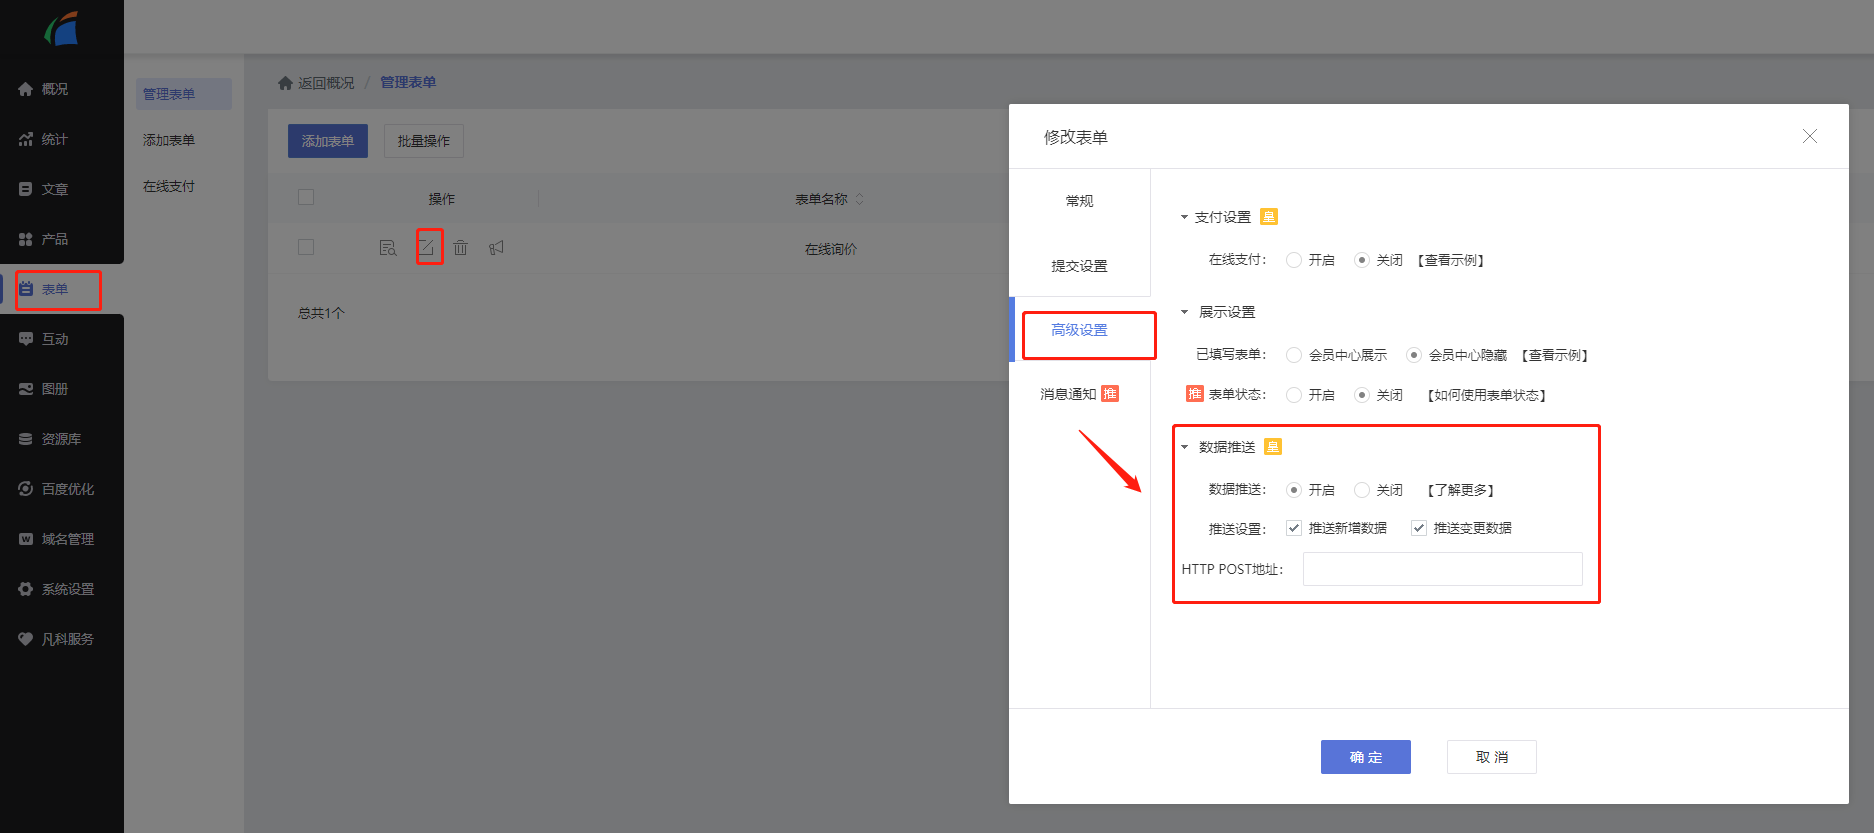Open 查看示例 link for 已填写表单
This screenshot has height=833, width=1874.
(1555, 355)
